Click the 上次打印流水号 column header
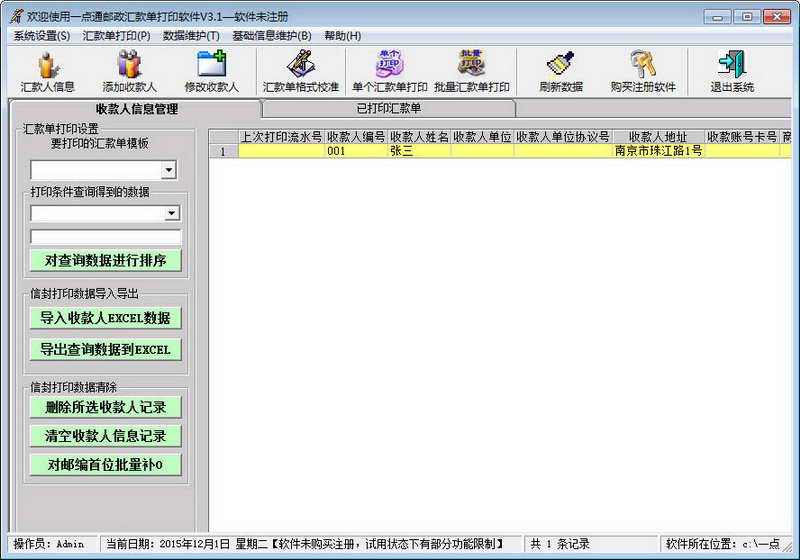The image size is (800, 560). [282, 137]
